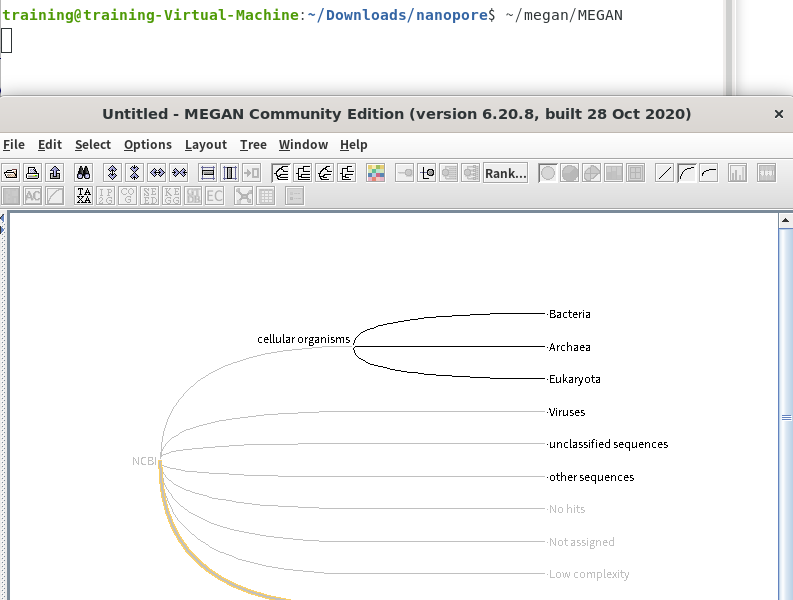The height and width of the screenshot is (600, 793).
Task: Click the TAXA viewer icon
Action: pyautogui.click(x=83, y=195)
